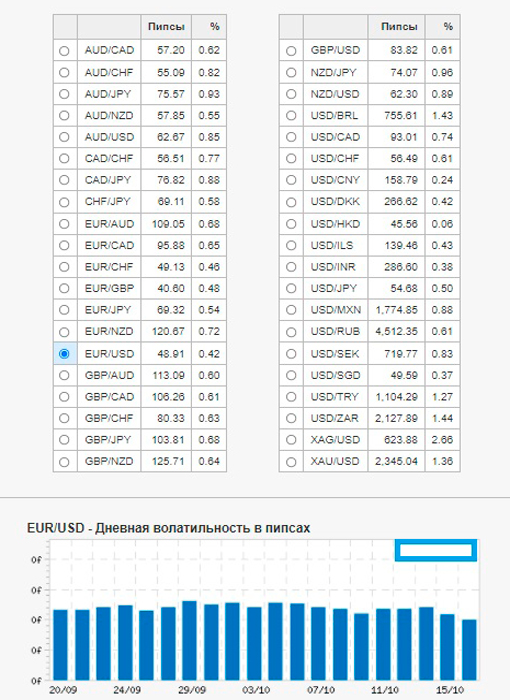This screenshot has width=510, height=700.
Task: Click the right table % column header
Action: [443, 27]
